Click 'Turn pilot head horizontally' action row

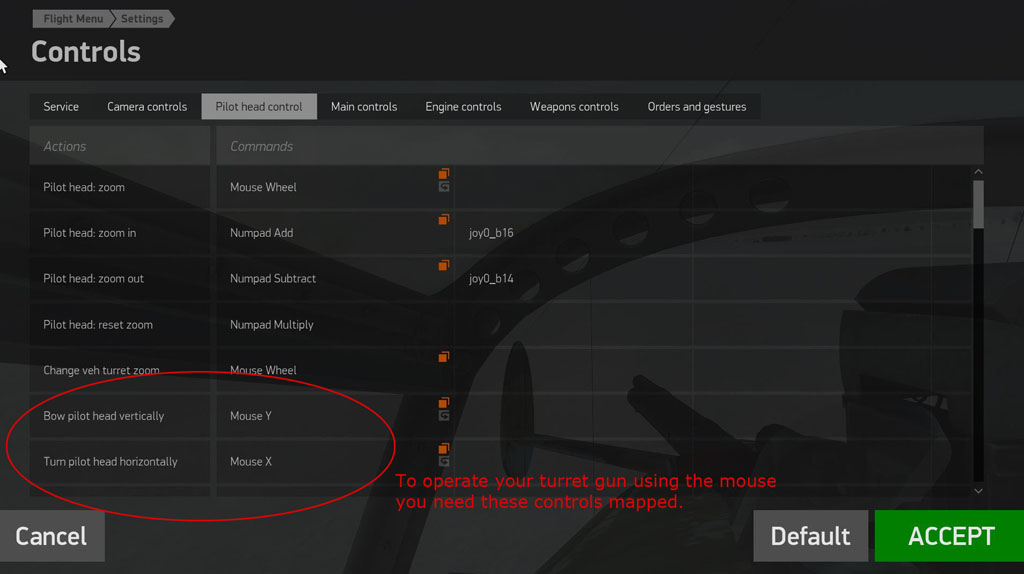(x=120, y=462)
